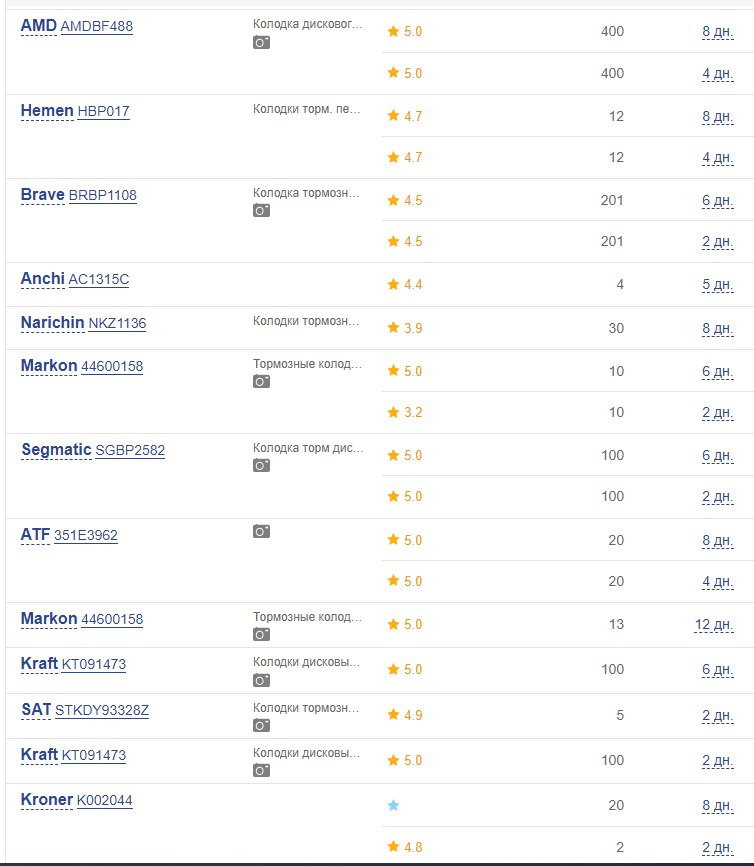
Task: Open photo icon for SAT STKDY93328Z
Action: coord(261,725)
